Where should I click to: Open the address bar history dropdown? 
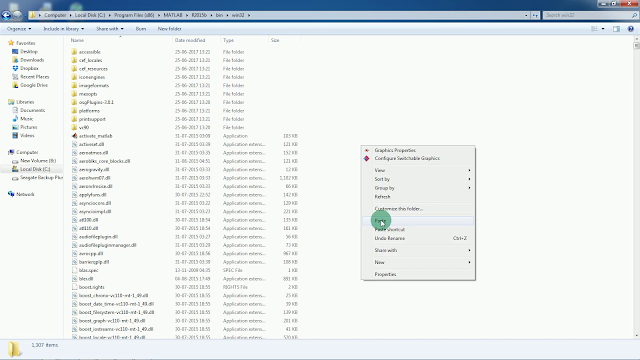click(x=526, y=15)
